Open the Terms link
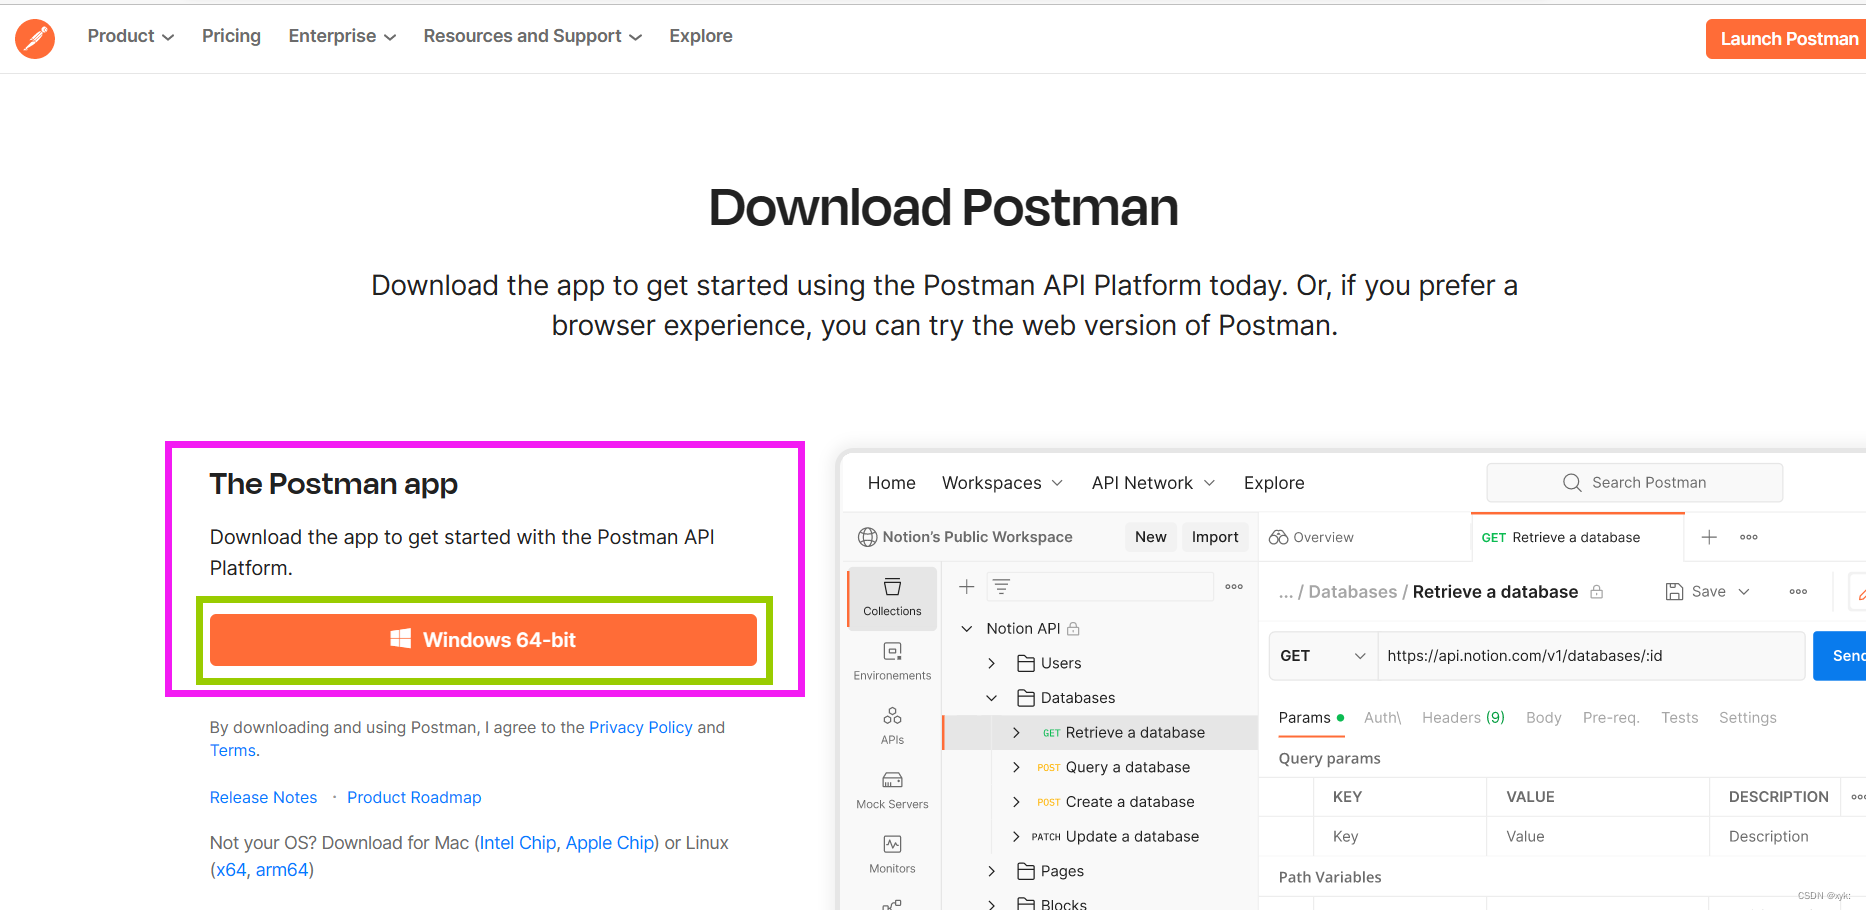Image resolution: width=1866 pixels, height=910 pixels. click(x=233, y=750)
